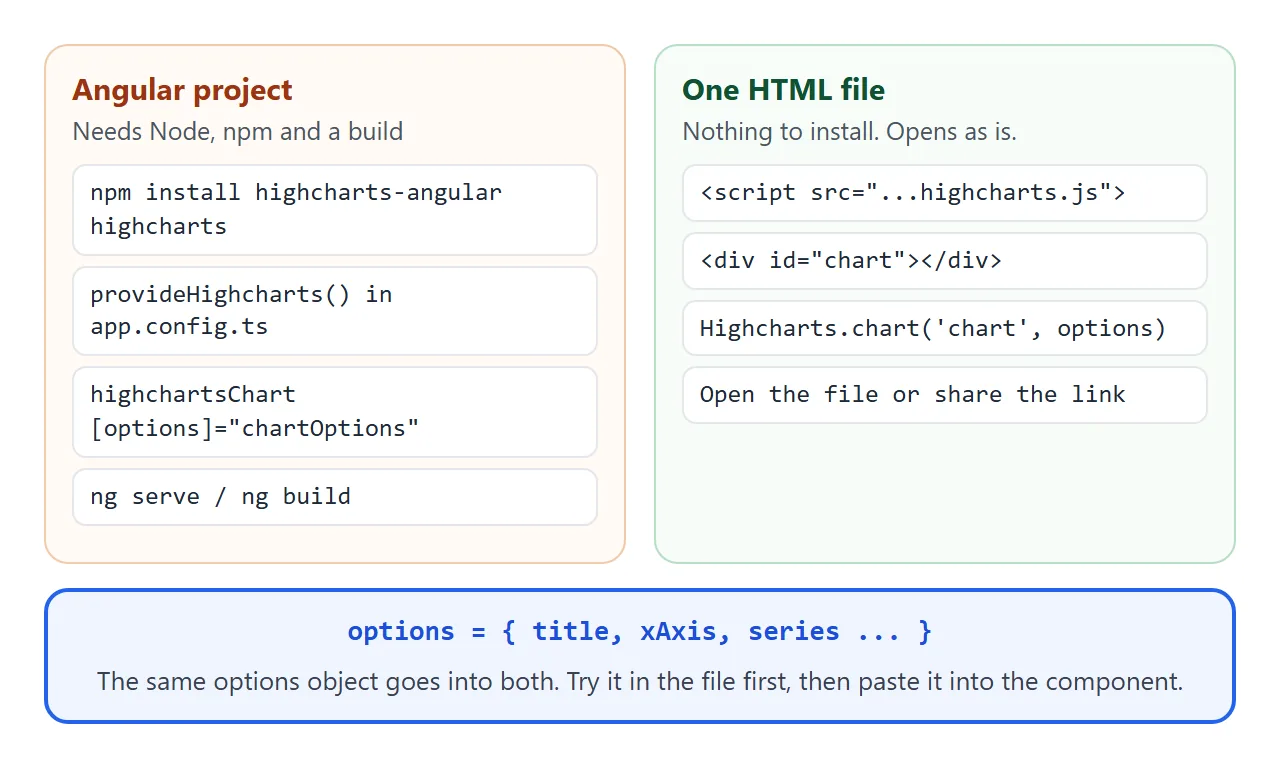Viewport: 1280px width, 772px height.
Task: Click the "Highcharts.chart('chart', options)" line
Action: coord(945,328)
